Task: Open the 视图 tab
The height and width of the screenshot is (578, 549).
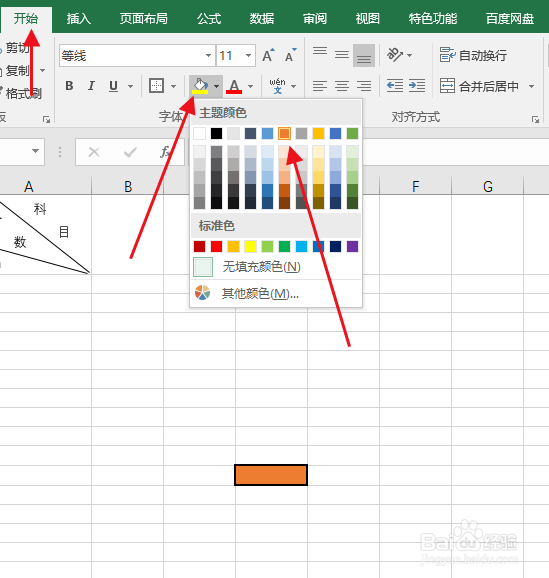Action: [367, 18]
